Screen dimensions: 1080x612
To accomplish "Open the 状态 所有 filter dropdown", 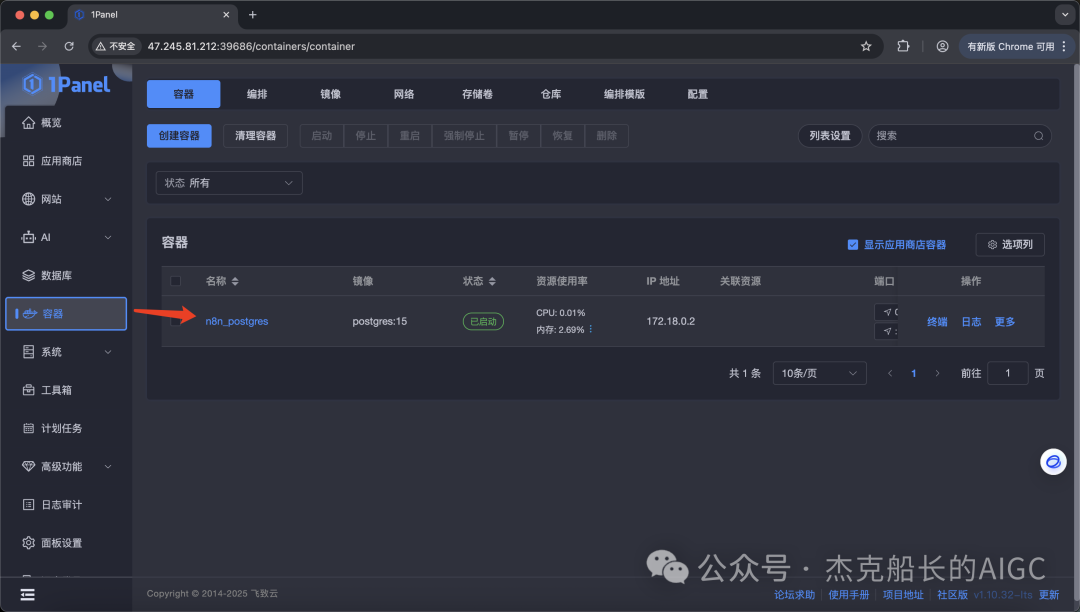I will (229, 182).
